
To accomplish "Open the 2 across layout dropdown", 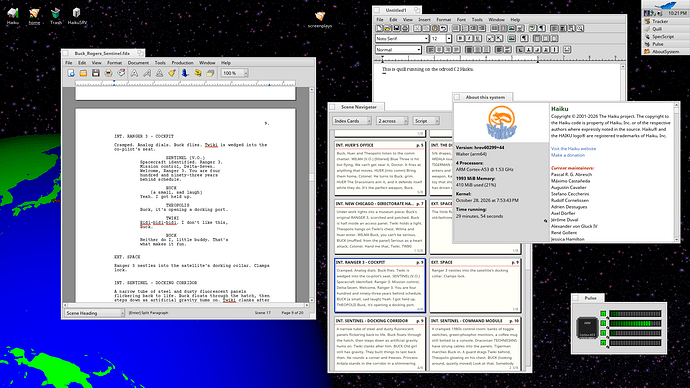I will pos(392,121).
